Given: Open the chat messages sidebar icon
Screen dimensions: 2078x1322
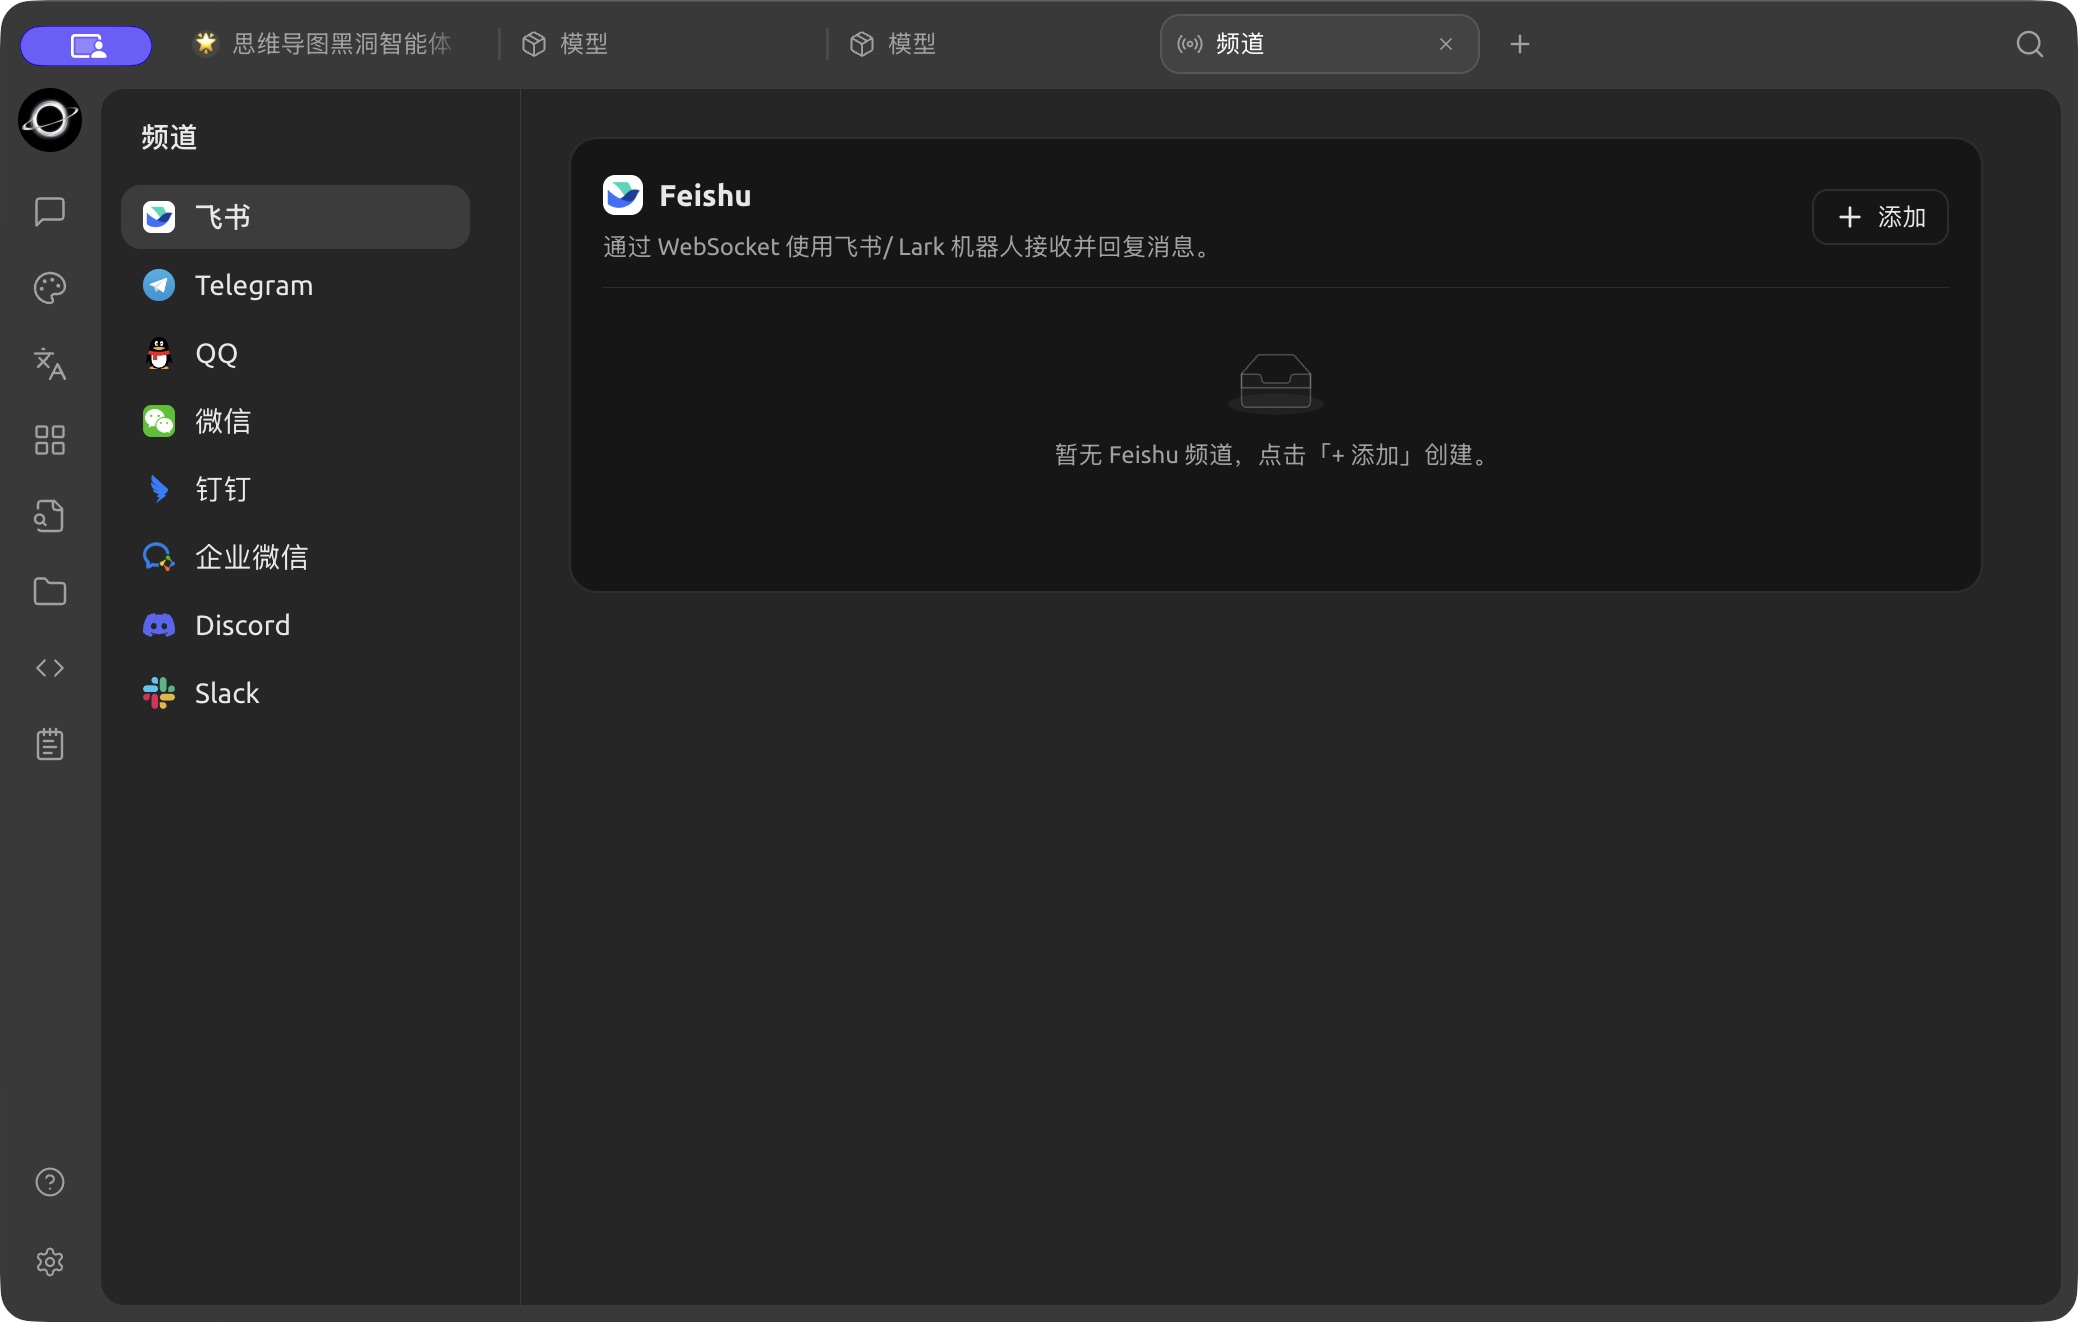Looking at the screenshot, I should (x=50, y=211).
